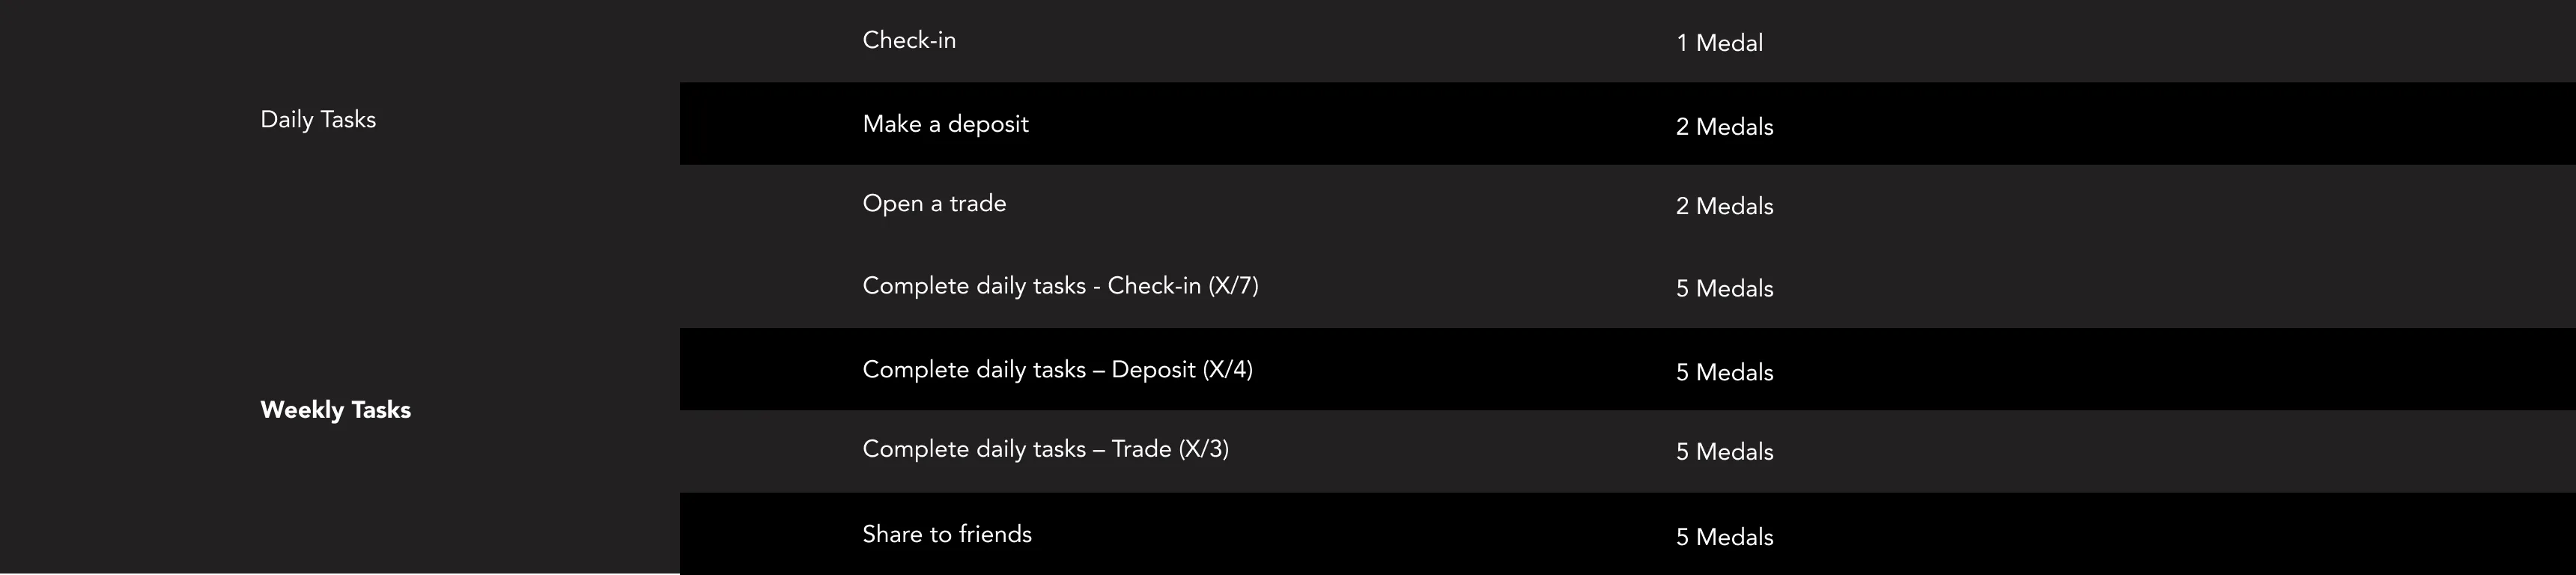Click the 2 Medals reward for Open a trade
This screenshot has width=2576, height=575.
point(1724,206)
